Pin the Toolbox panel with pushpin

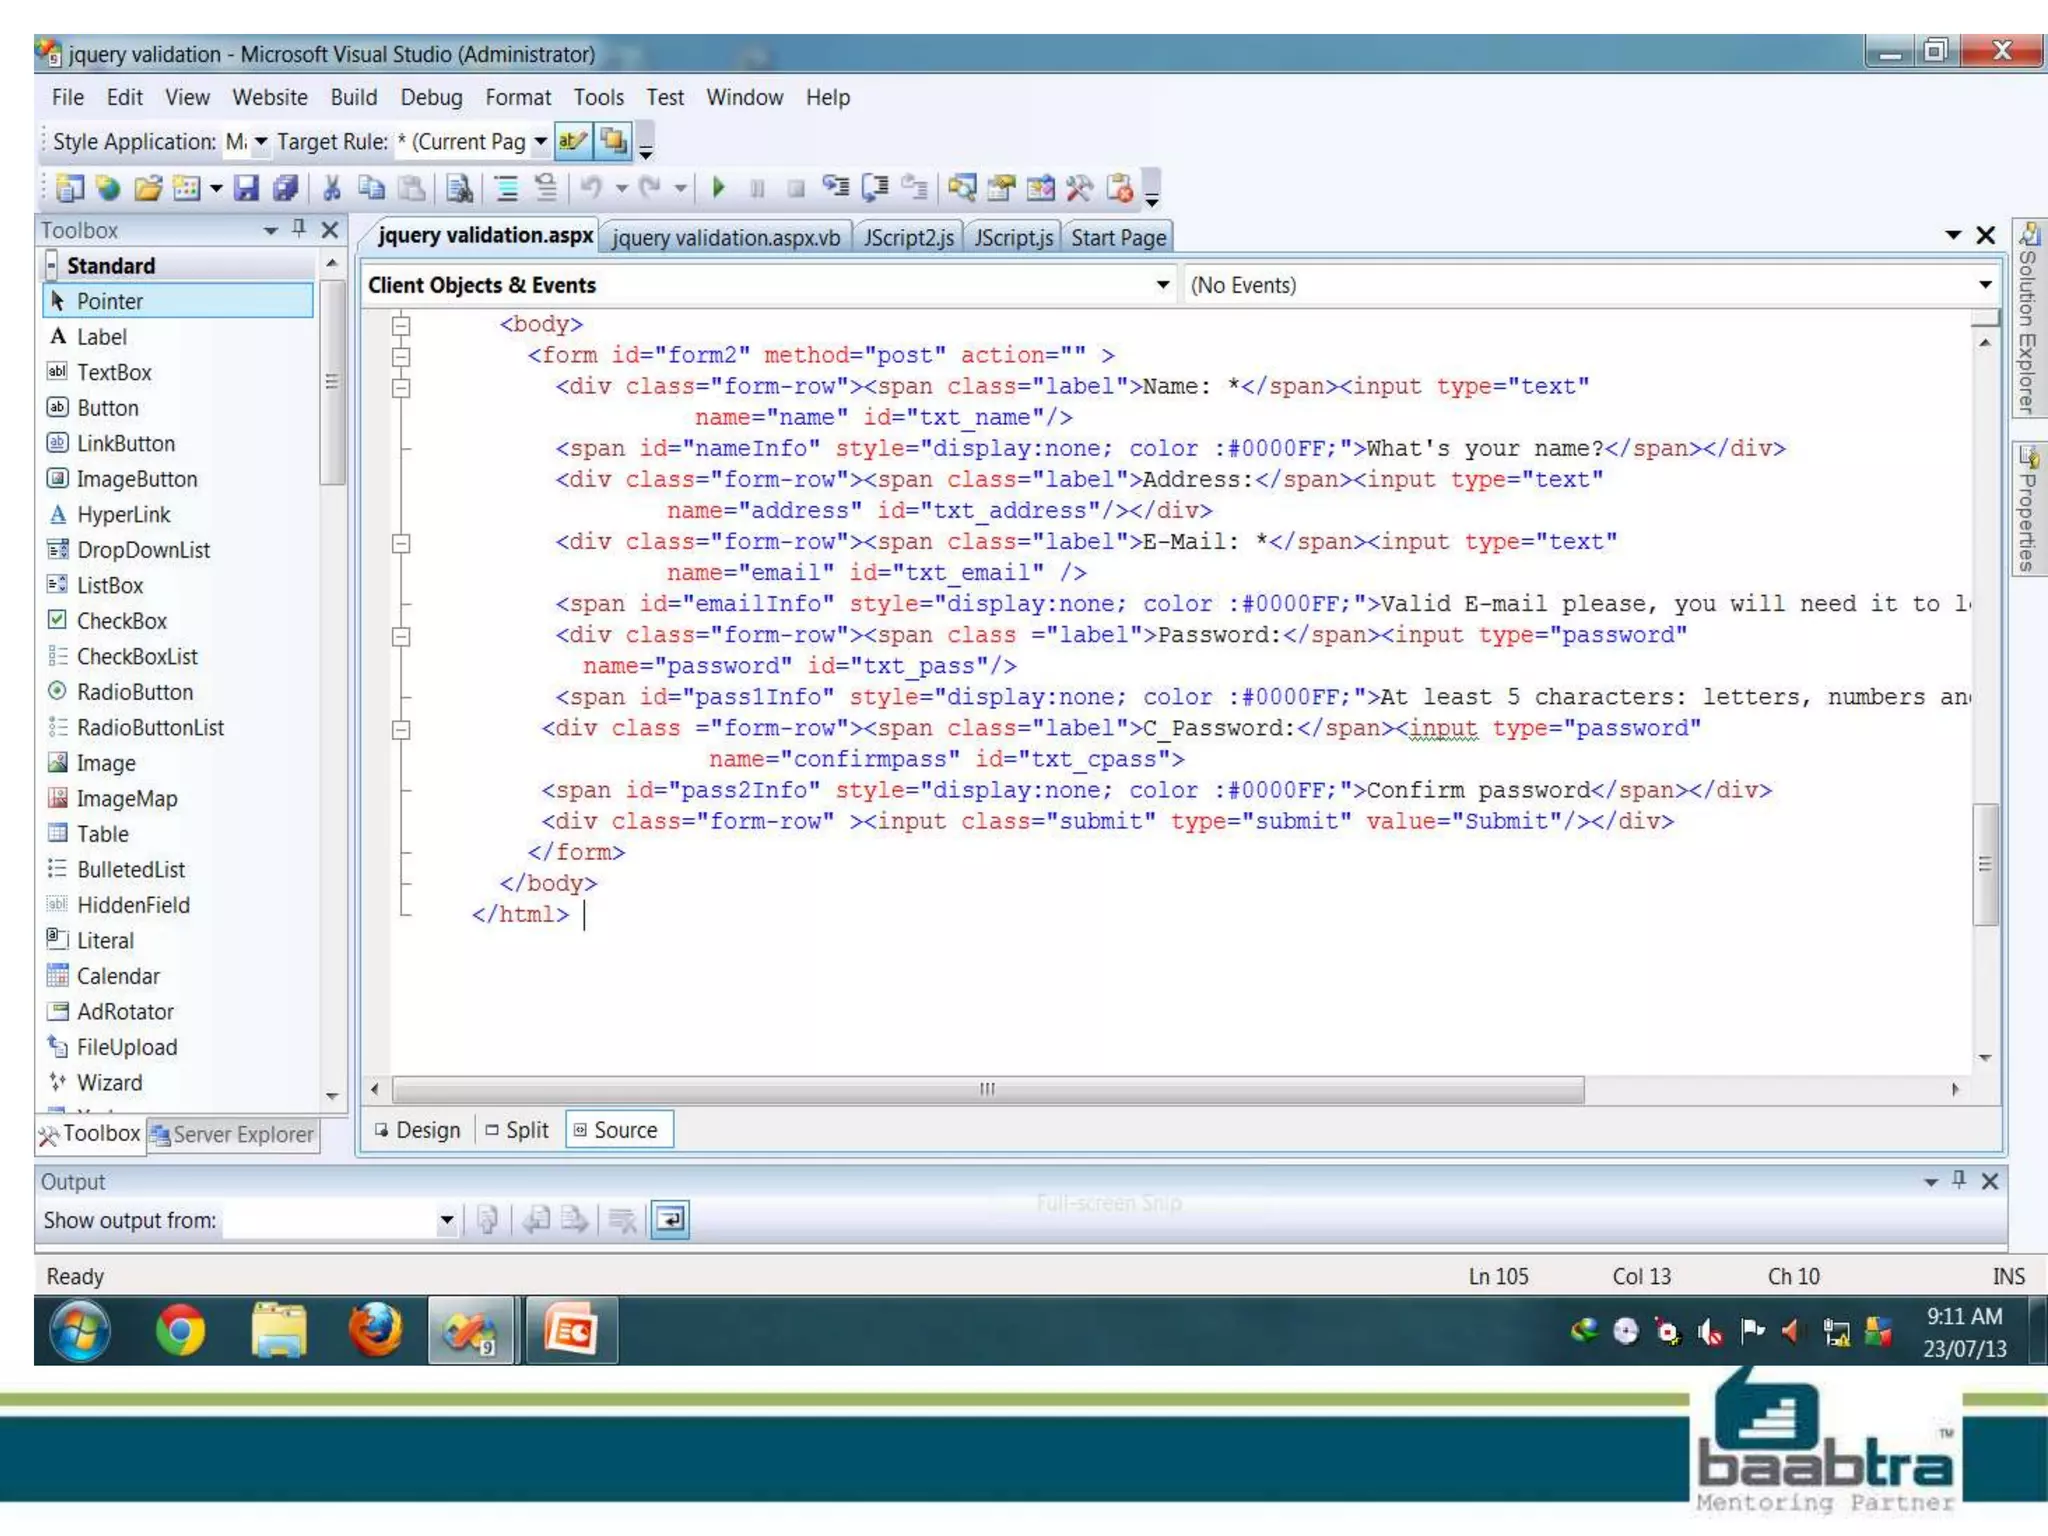coord(299,229)
